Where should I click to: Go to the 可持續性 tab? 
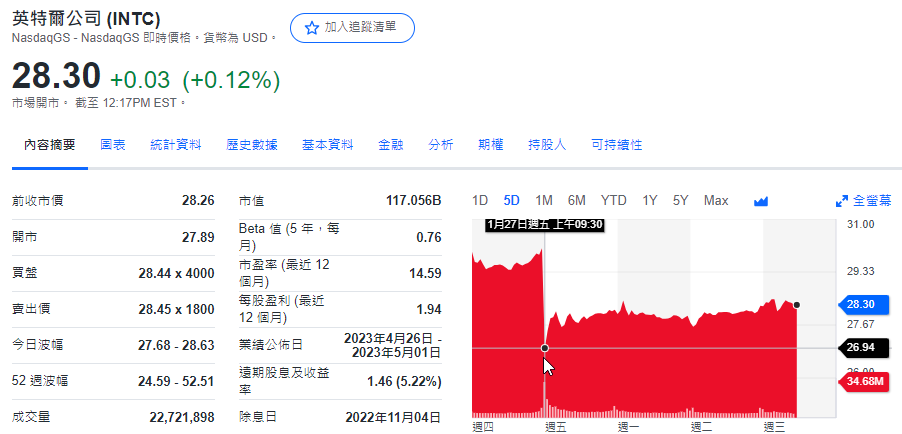click(617, 145)
